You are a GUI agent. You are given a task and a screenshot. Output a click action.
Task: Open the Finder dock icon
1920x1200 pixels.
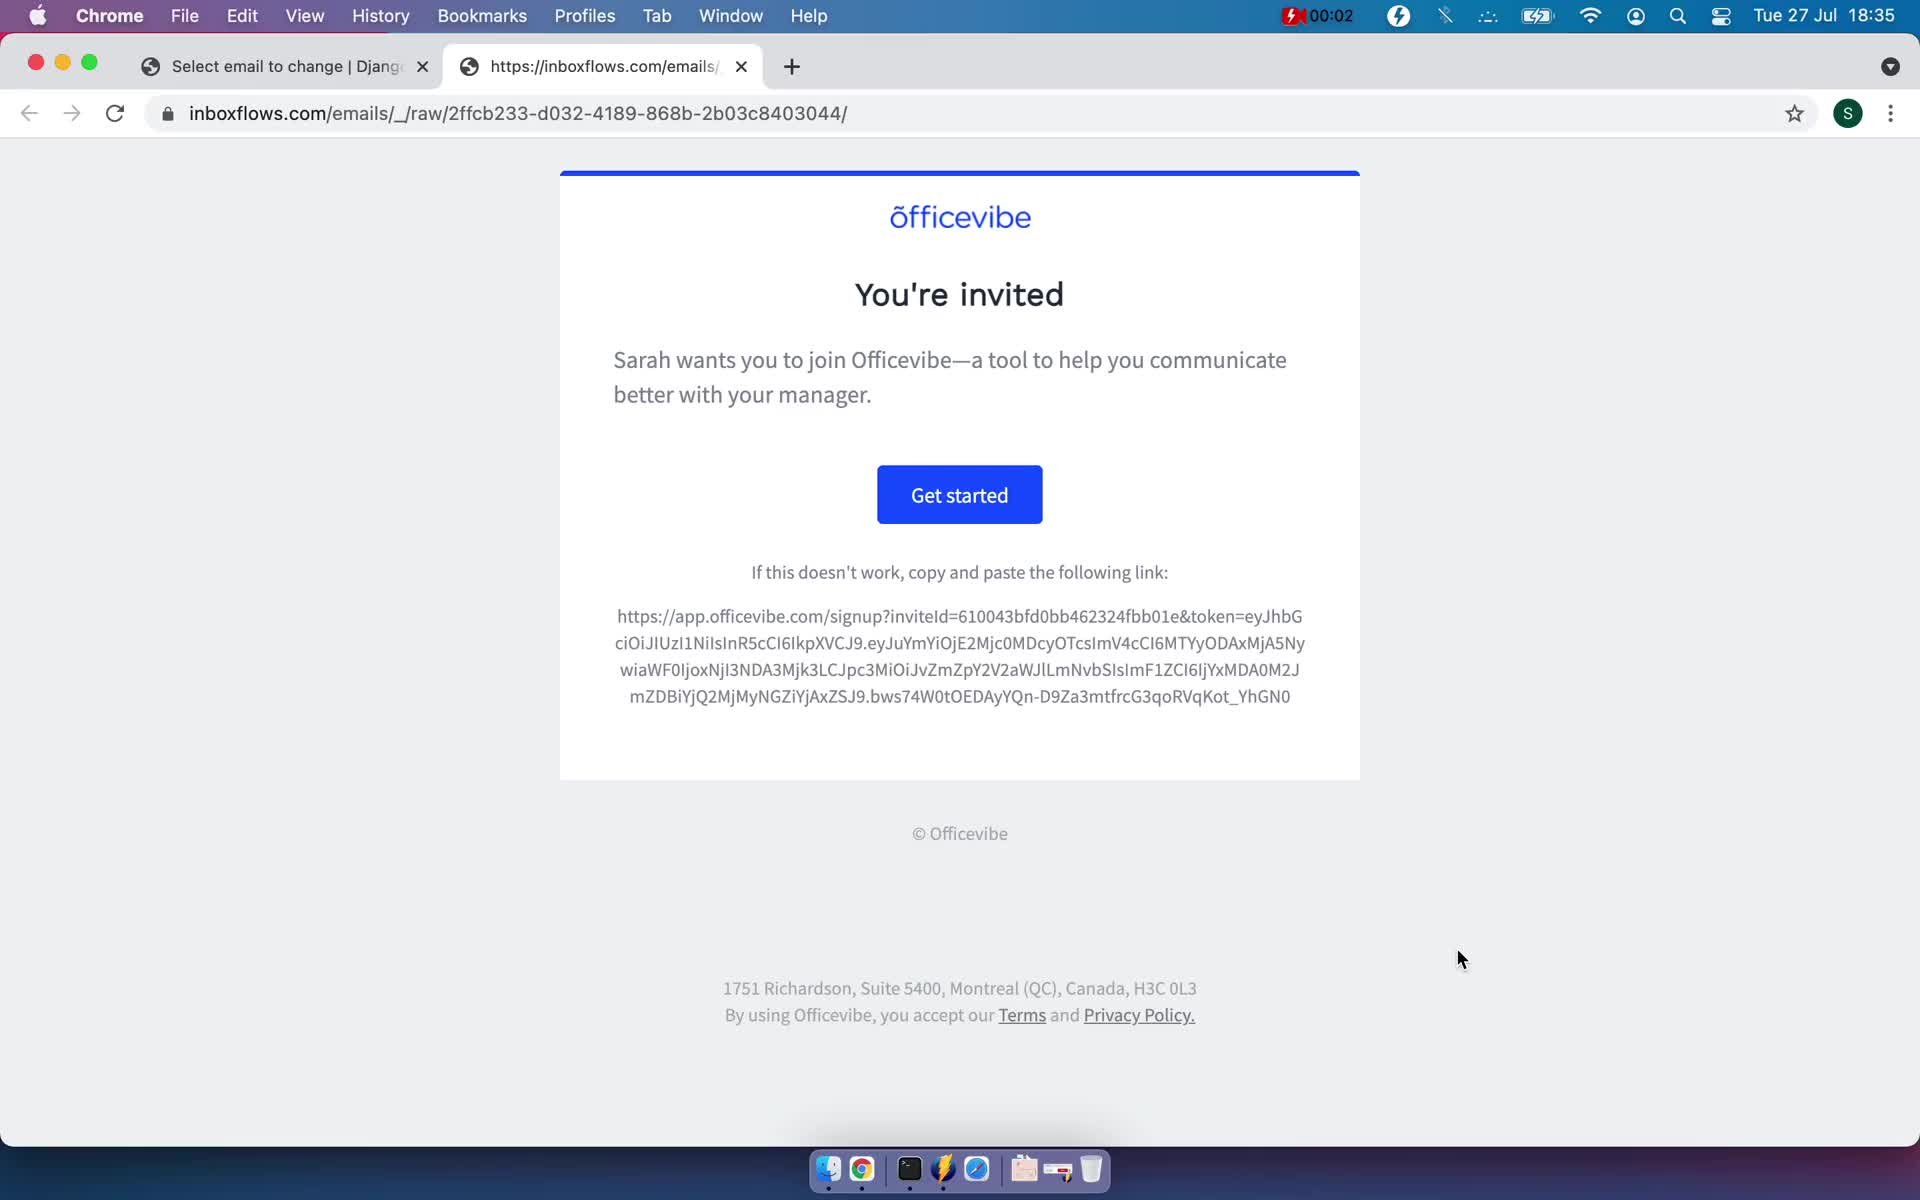827,1168
